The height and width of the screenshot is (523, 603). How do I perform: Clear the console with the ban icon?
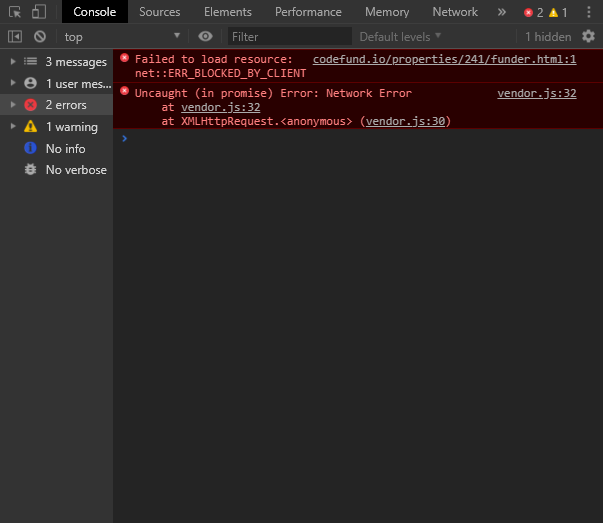click(x=40, y=37)
